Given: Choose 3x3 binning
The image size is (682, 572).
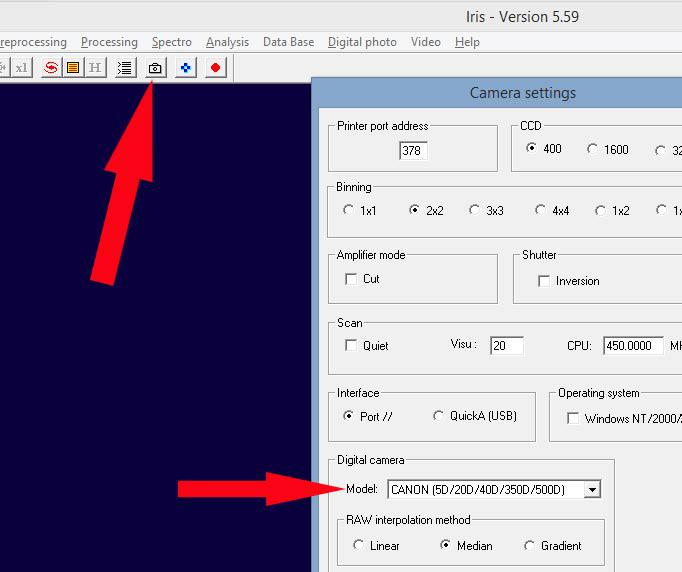Looking at the screenshot, I should tap(474, 210).
